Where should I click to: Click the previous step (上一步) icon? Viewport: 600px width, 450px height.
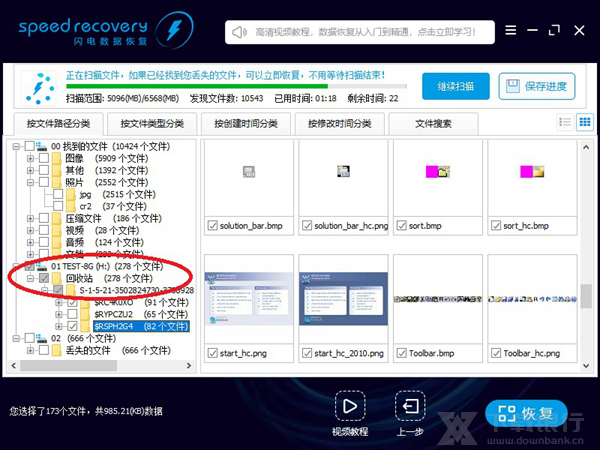point(409,406)
